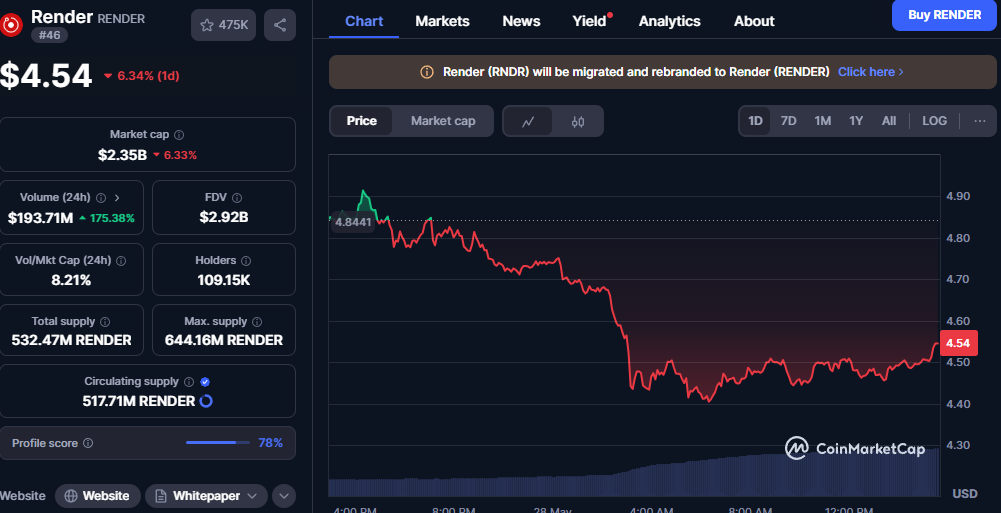Click the $2.35B market cap value
This screenshot has height=513, width=1001.
point(123,155)
